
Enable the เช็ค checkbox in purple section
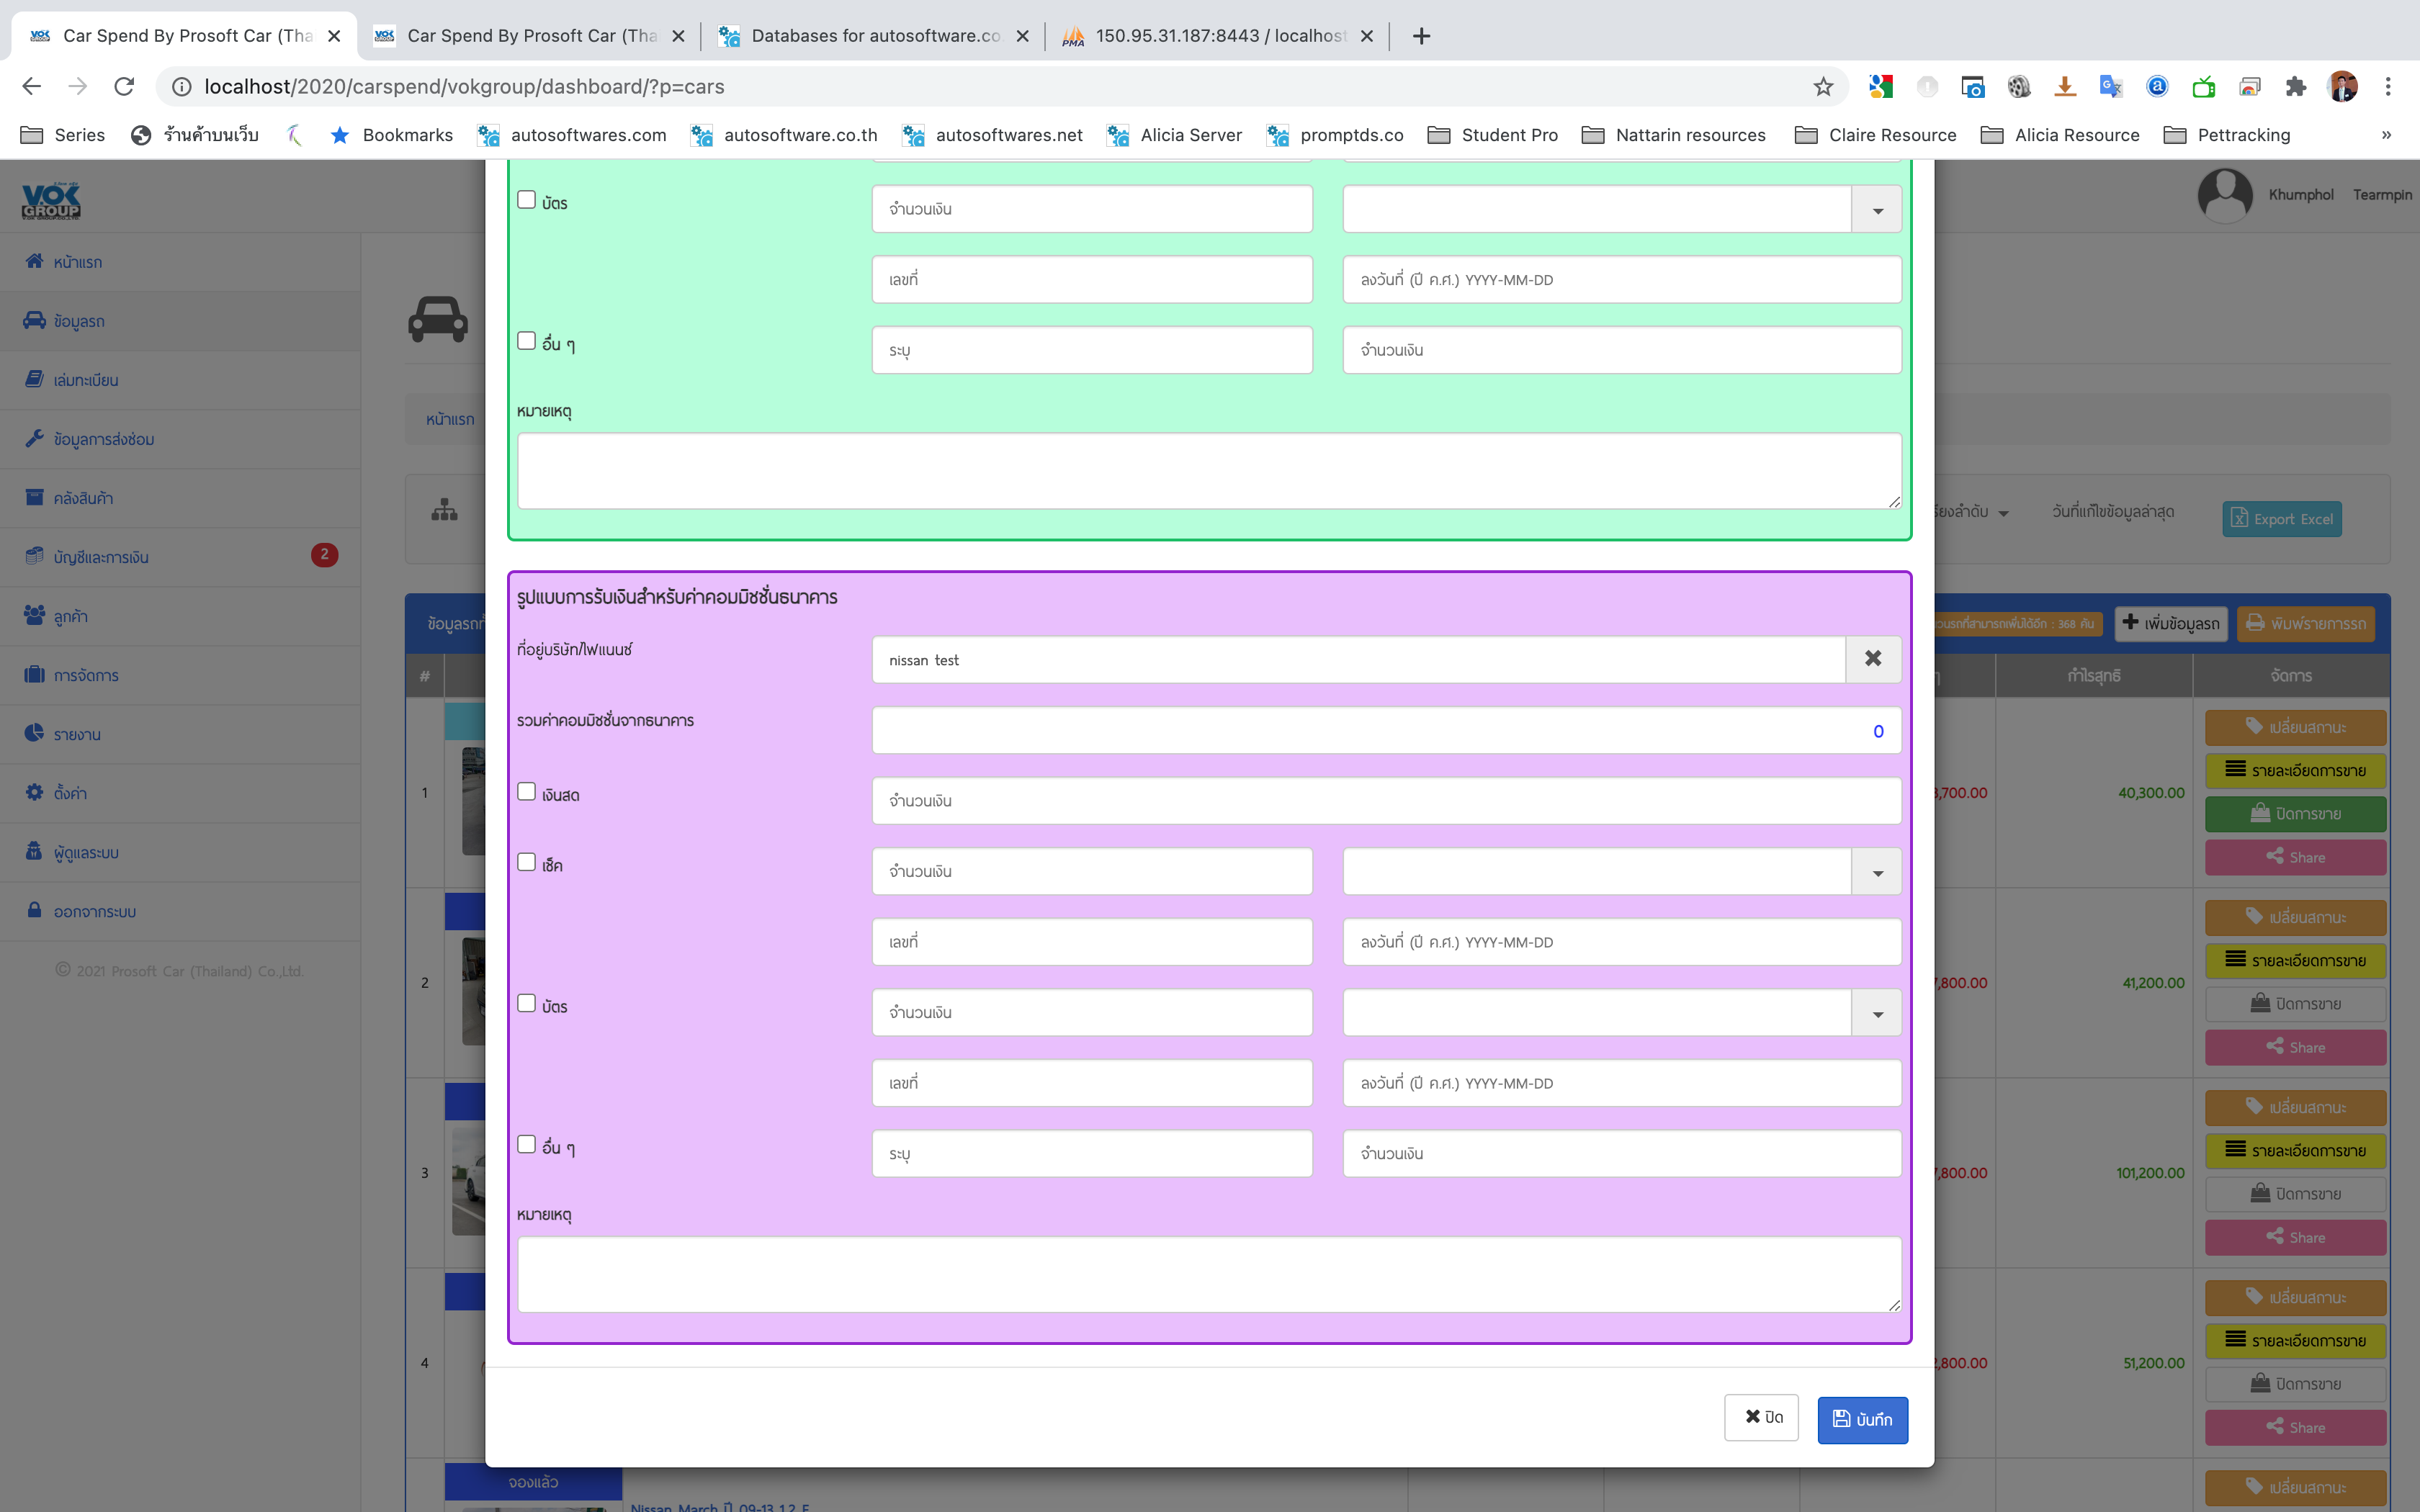click(x=526, y=862)
